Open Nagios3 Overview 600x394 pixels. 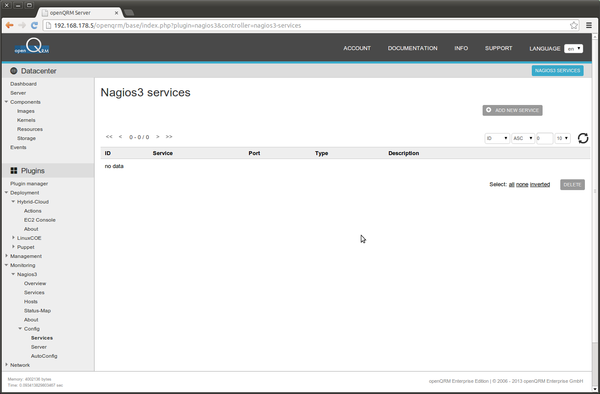coord(35,283)
